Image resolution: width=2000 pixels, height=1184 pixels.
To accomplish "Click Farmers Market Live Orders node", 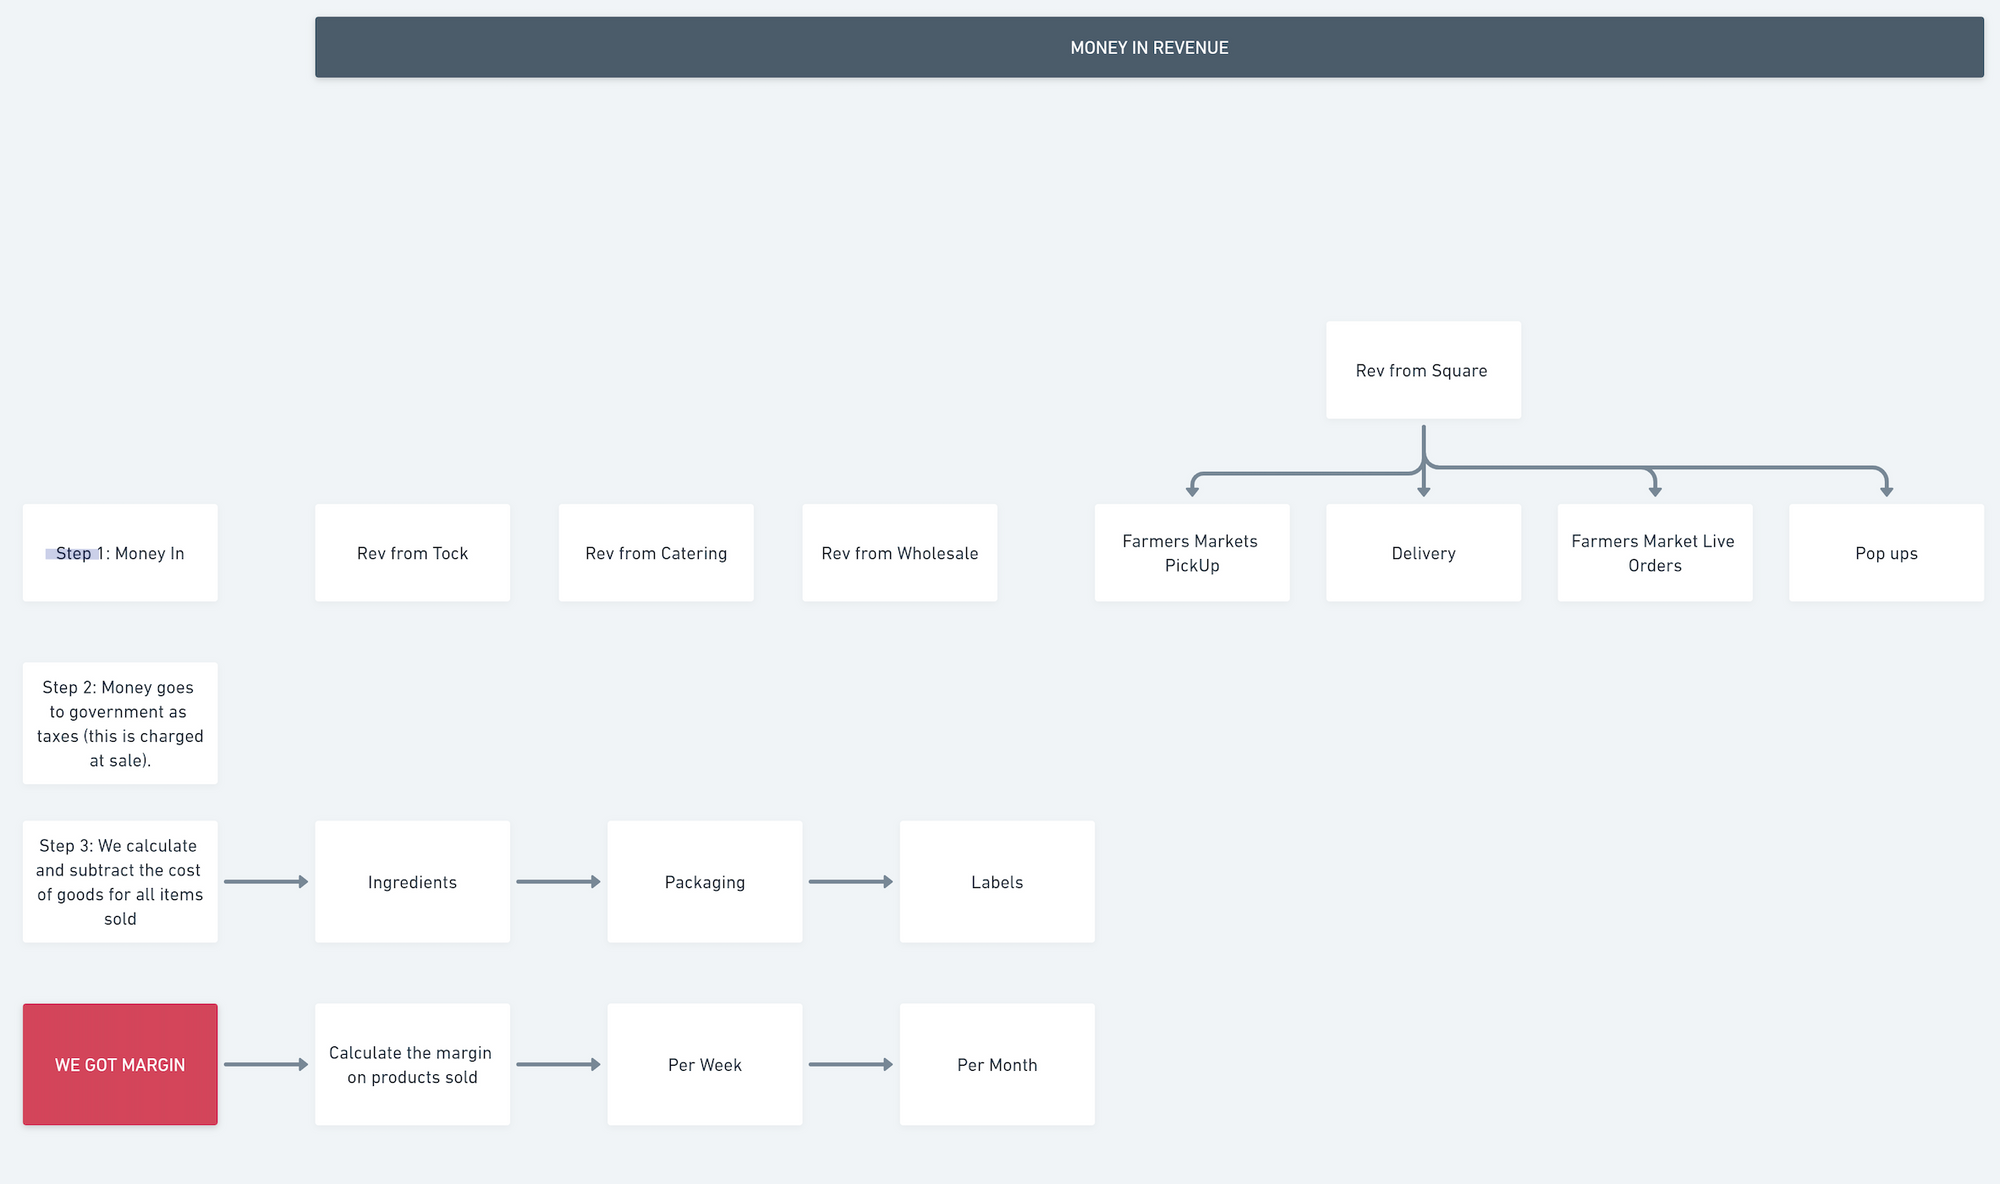I will tap(1654, 553).
